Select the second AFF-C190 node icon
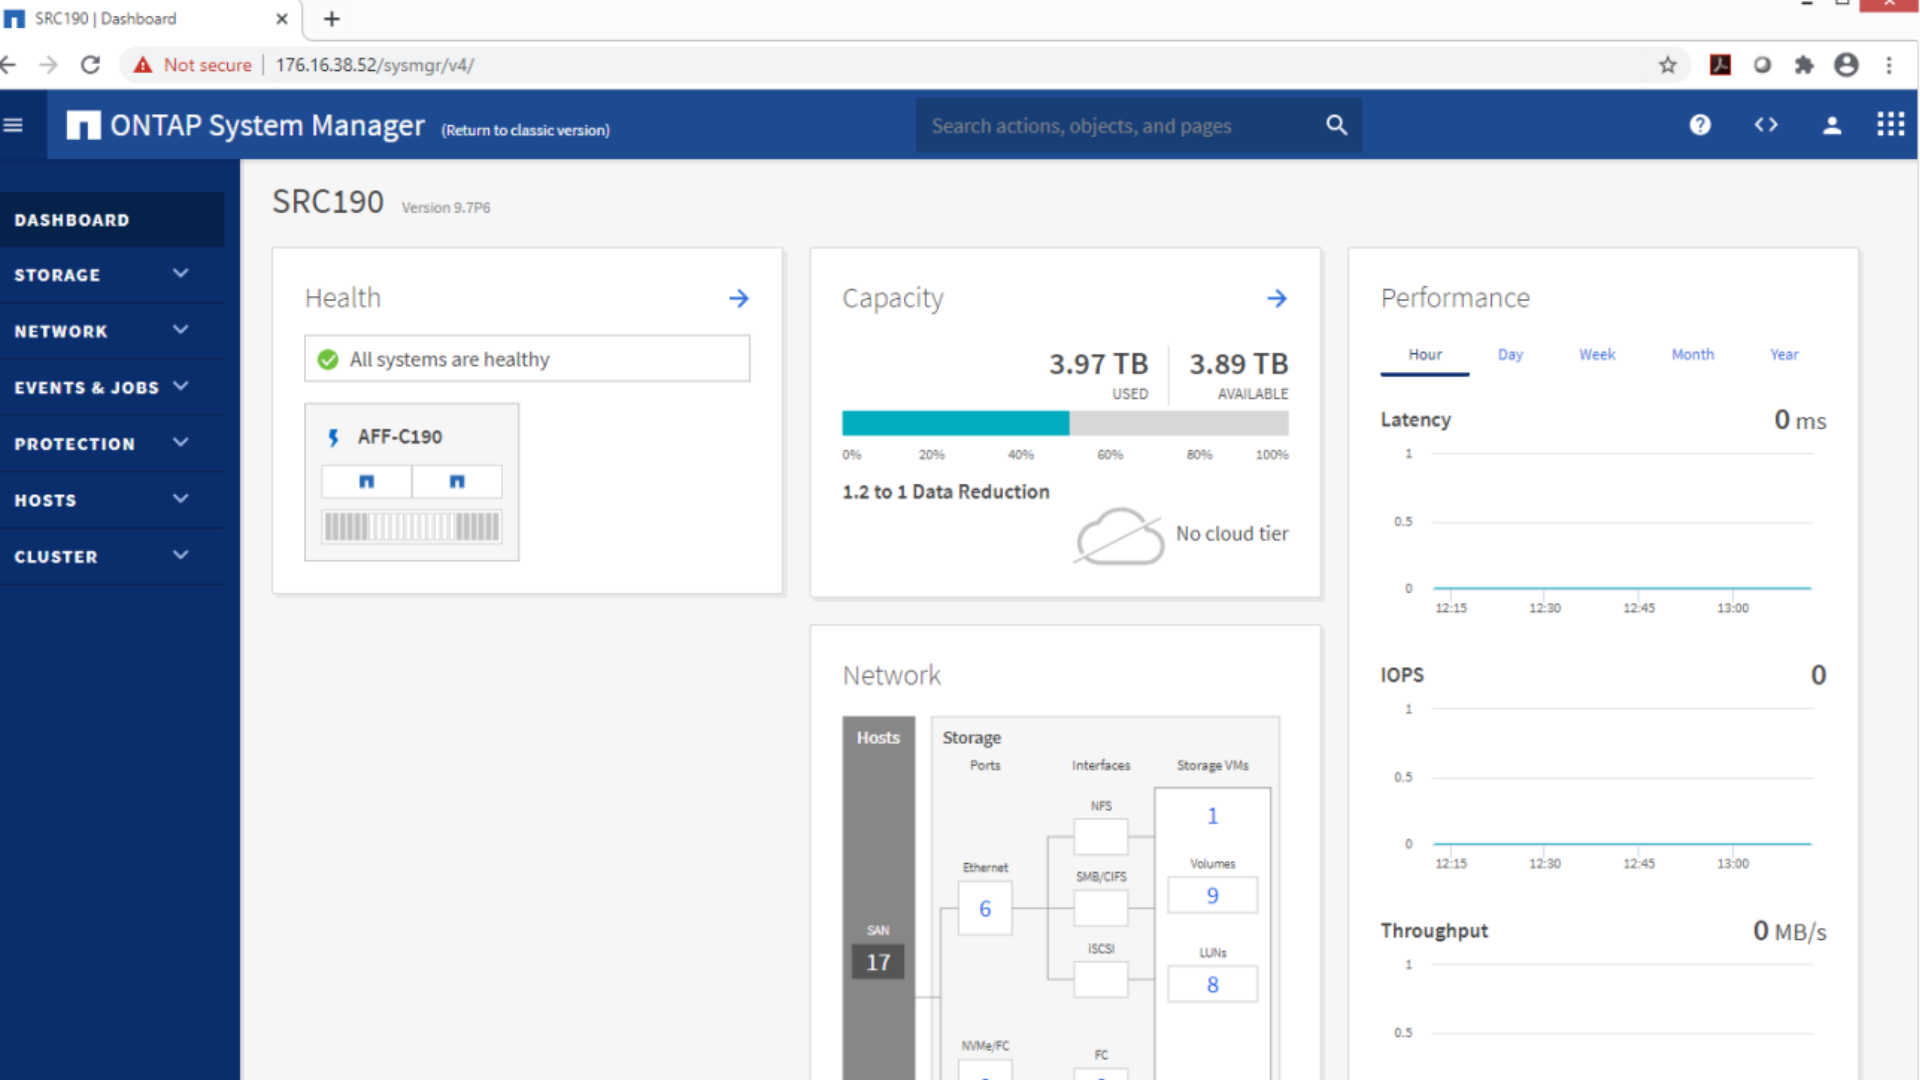The width and height of the screenshot is (1920, 1080). (457, 481)
